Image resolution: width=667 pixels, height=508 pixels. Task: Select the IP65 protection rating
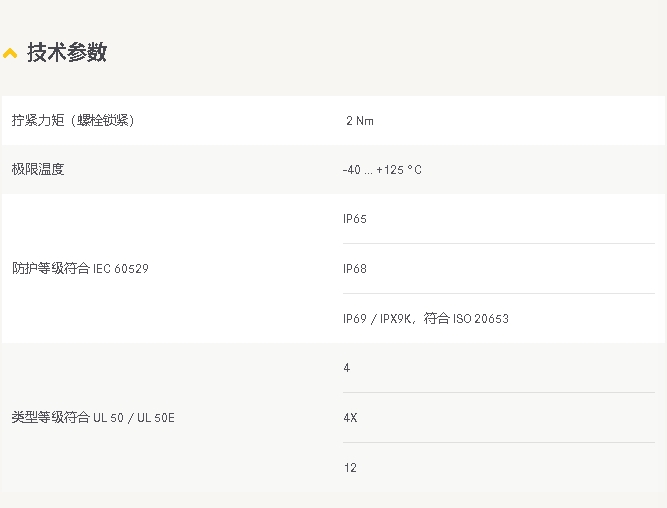(x=355, y=219)
